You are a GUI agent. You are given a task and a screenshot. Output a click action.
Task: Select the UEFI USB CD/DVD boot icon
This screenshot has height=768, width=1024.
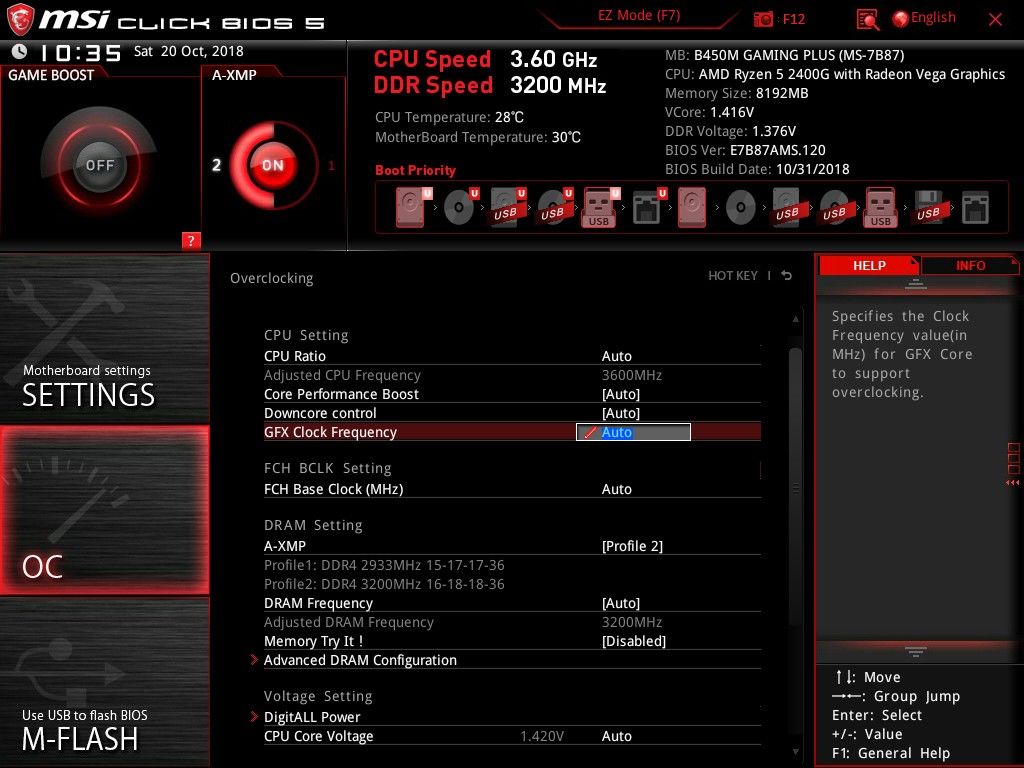554,208
